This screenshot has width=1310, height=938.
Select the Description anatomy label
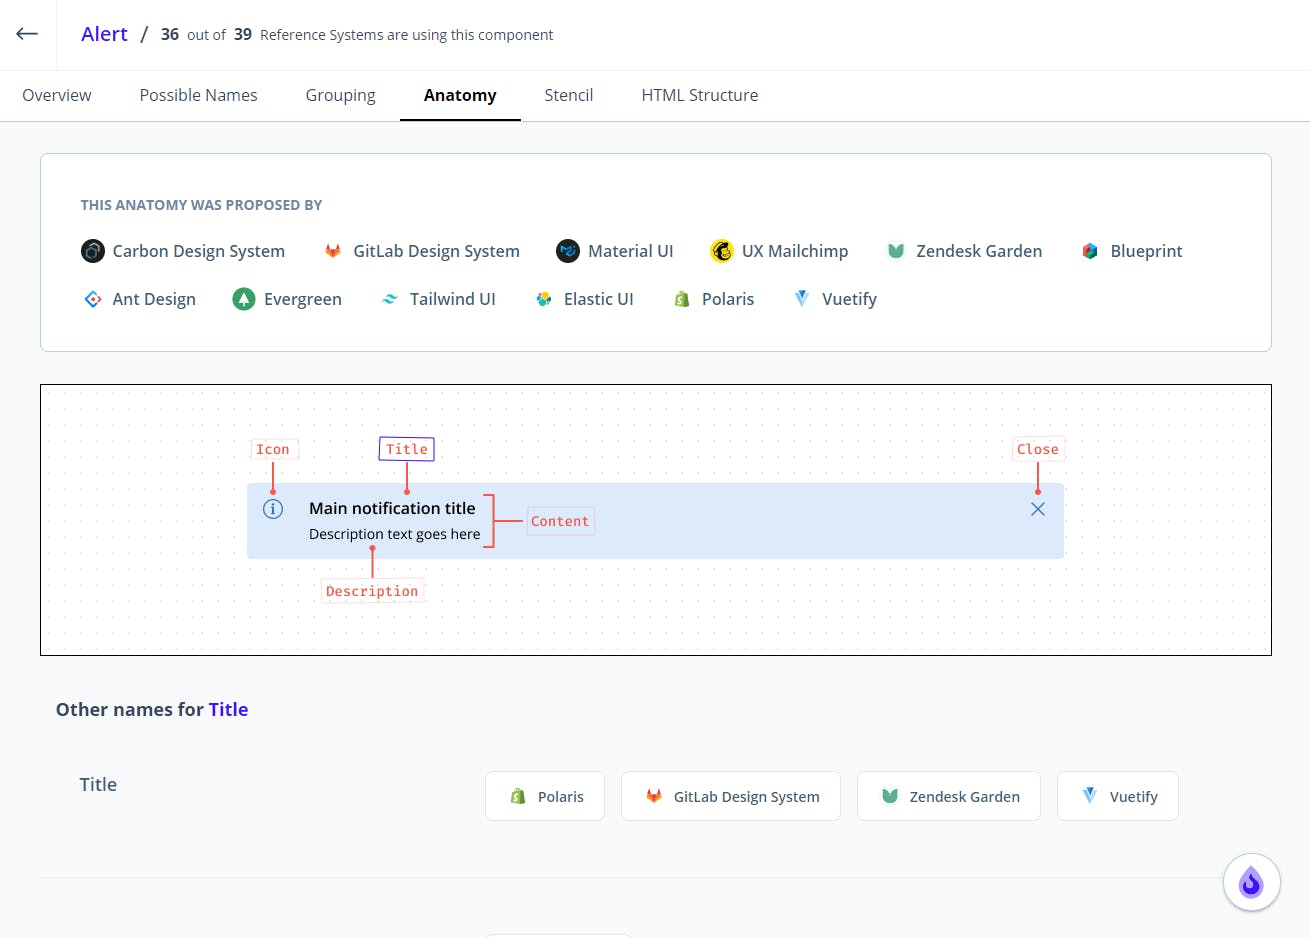pos(372,591)
